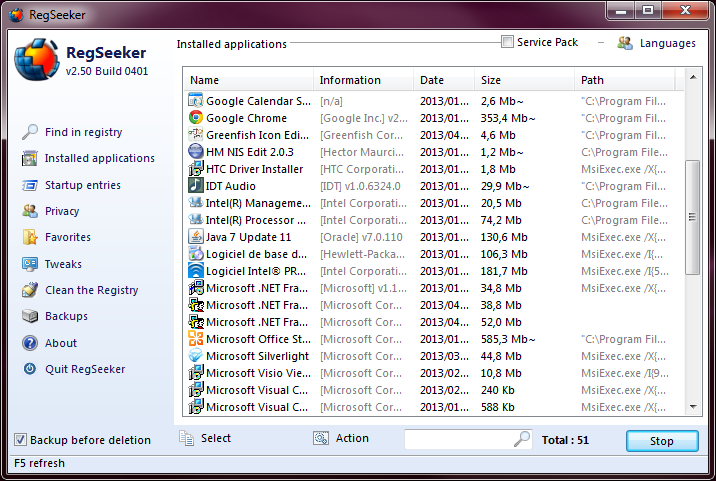Image resolution: width=716 pixels, height=481 pixels.
Task: Sort list by Path column header
Action: (x=625, y=80)
